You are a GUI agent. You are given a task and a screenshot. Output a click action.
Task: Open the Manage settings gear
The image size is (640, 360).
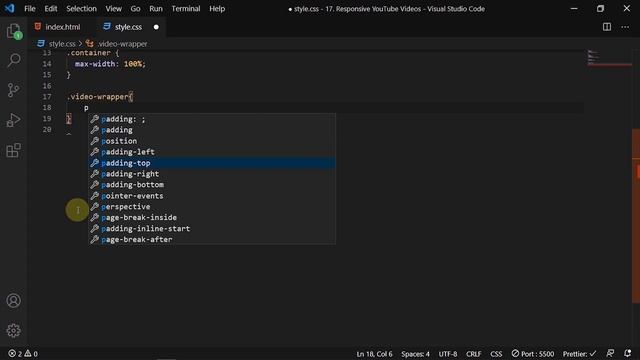(13, 331)
